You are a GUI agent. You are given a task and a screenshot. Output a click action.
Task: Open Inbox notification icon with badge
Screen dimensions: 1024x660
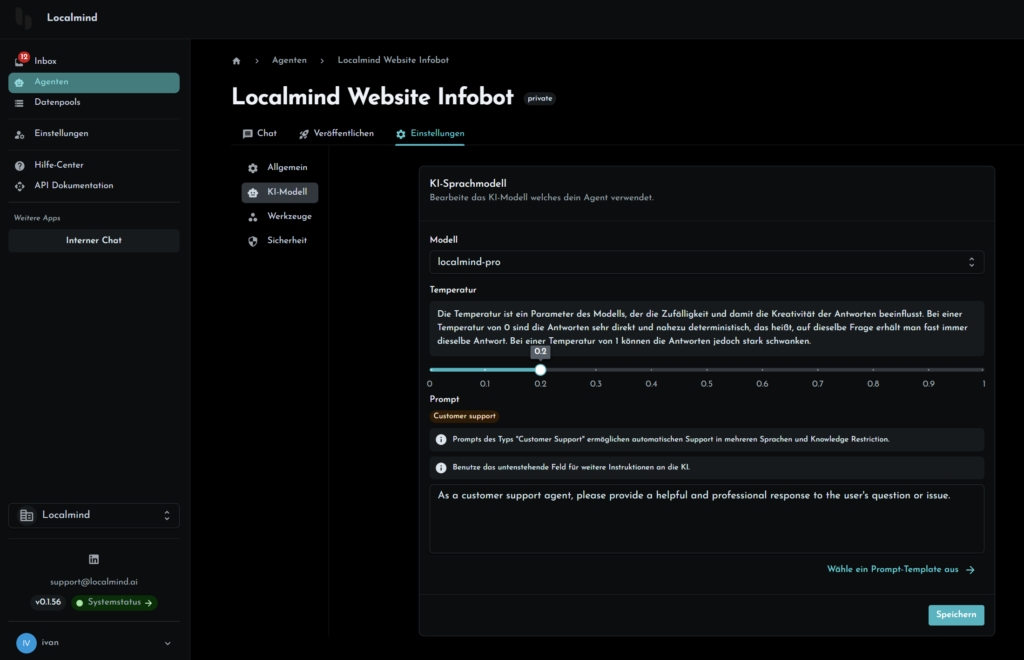click(20, 61)
